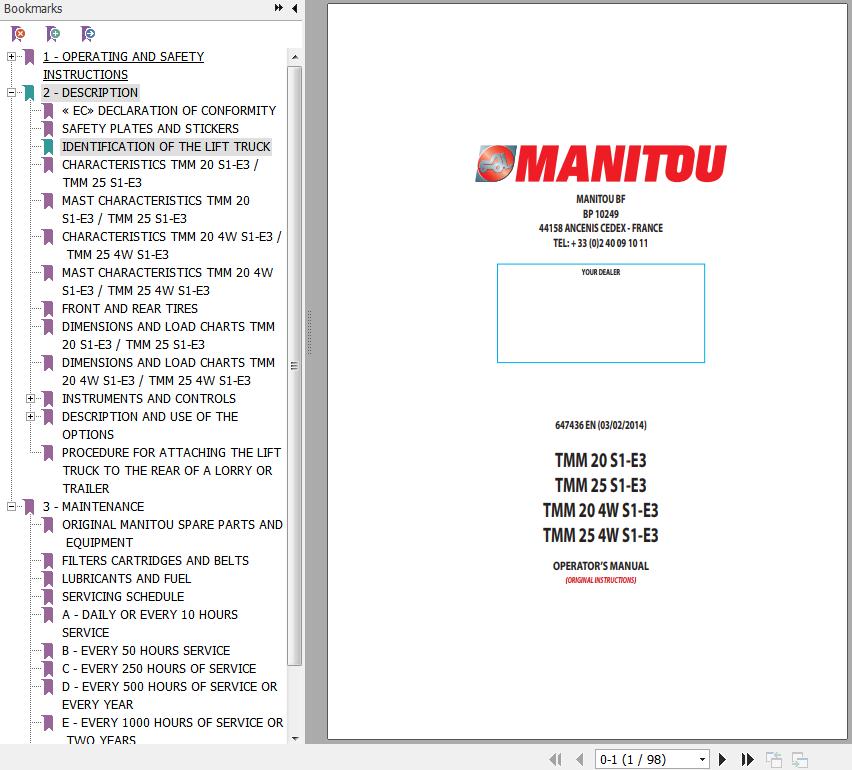Click the delete bookmark icon

click(18, 34)
